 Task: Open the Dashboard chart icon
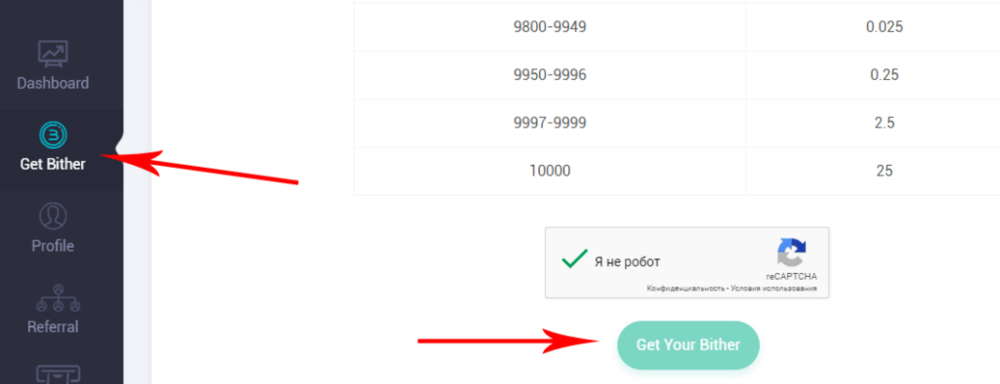click(x=53, y=54)
